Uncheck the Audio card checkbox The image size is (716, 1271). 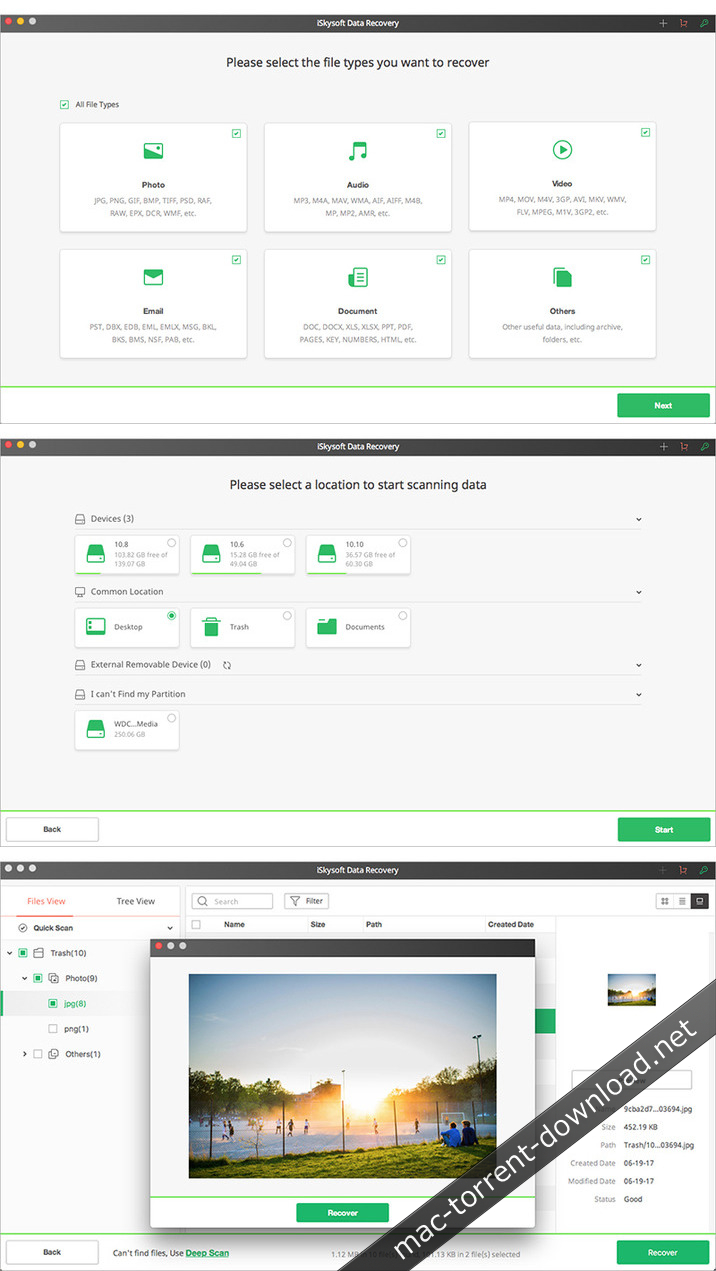[x=441, y=133]
